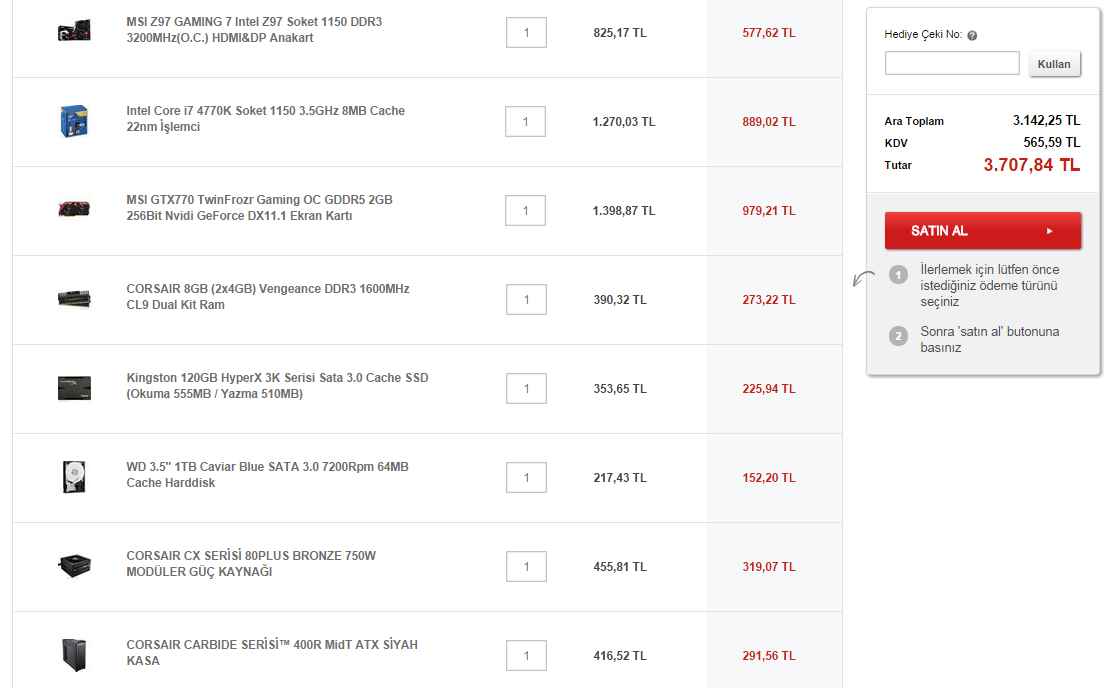
Task: Select the Corsair Carbide 400R case thumbnail
Action: pos(74,654)
